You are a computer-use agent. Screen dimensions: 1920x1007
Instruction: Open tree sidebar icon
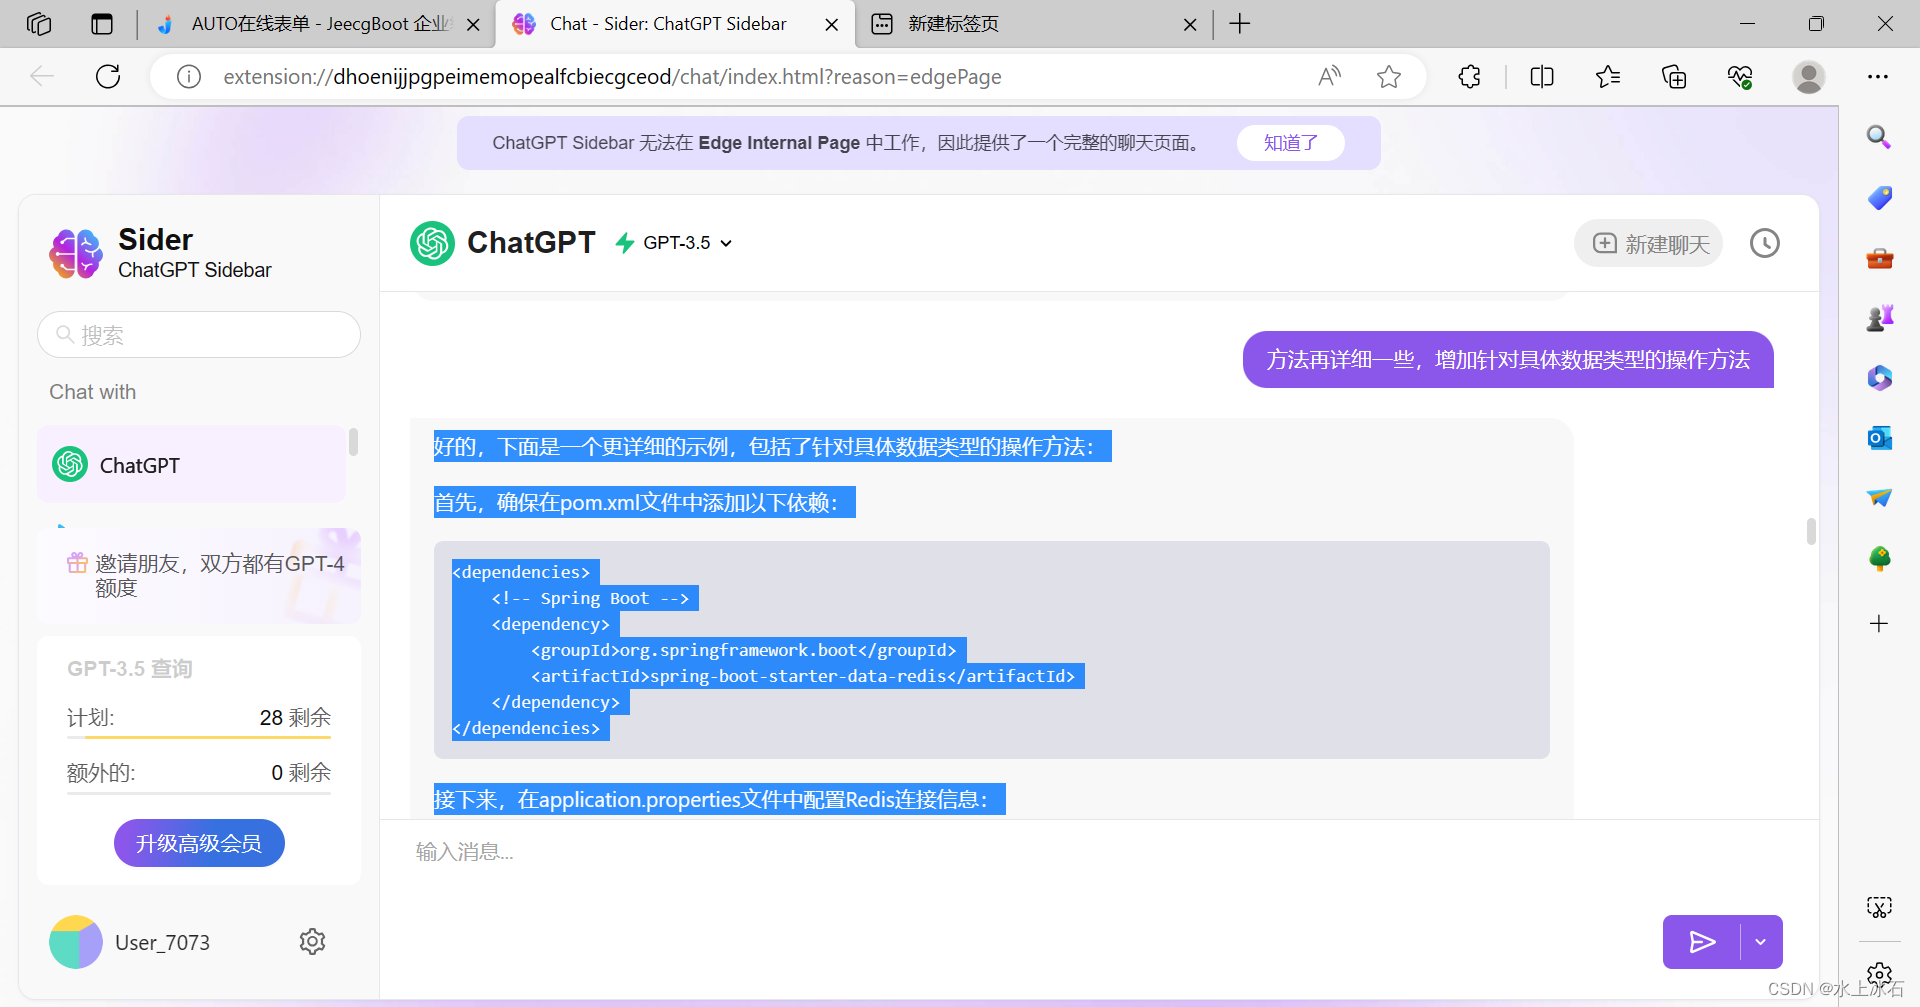[x=1879, y=558]
